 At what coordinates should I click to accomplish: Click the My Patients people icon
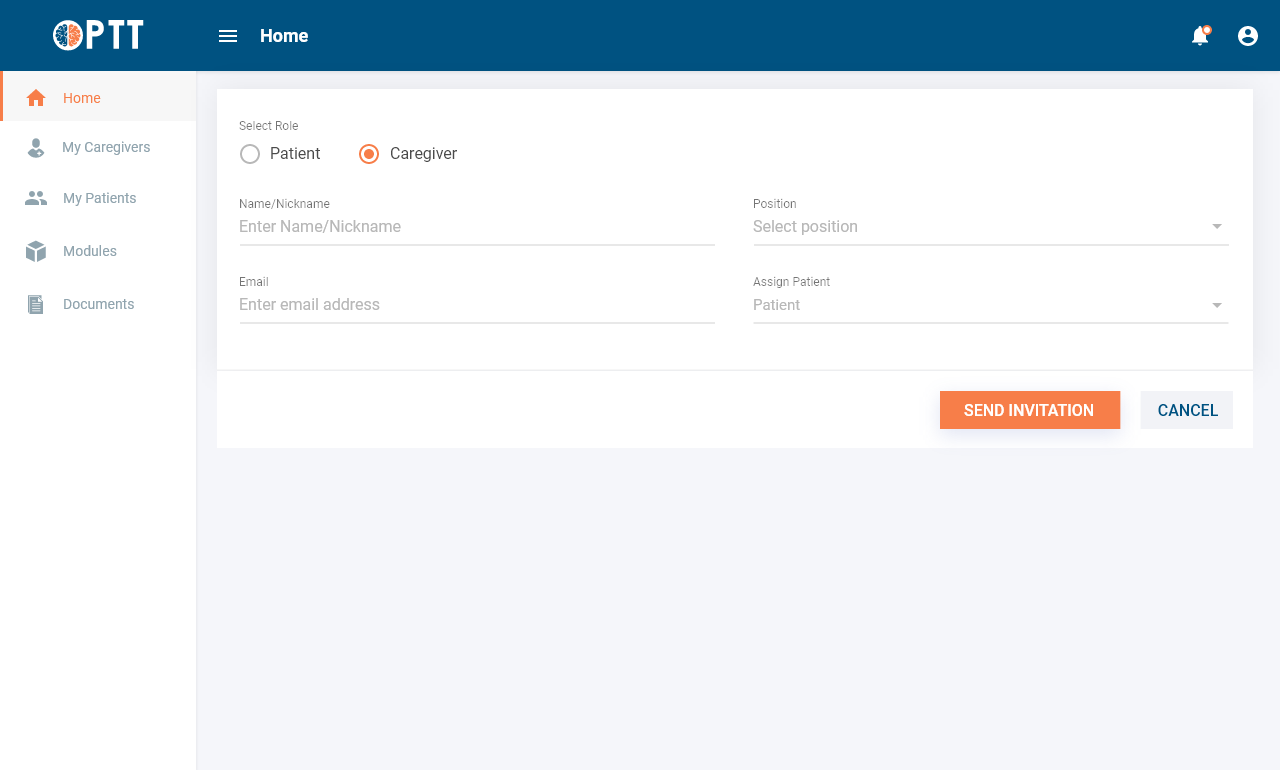pos(36,198)
